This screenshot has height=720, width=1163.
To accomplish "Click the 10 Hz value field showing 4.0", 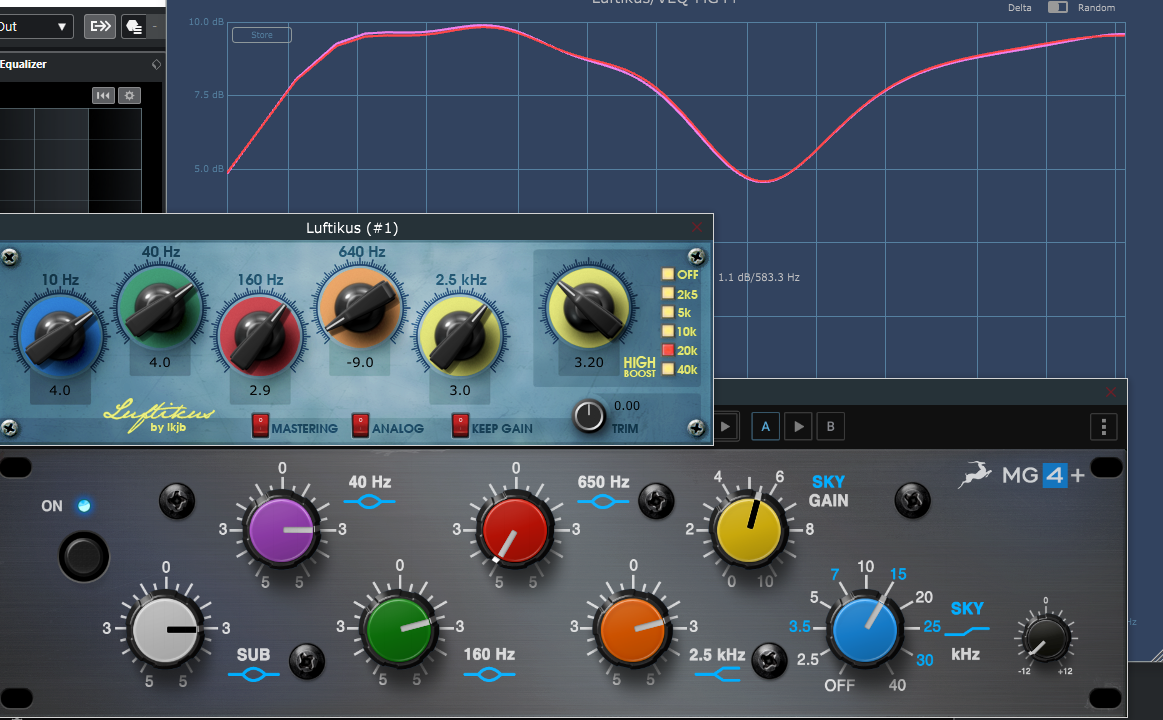I will pyautogui.click(x=60, y=390).
